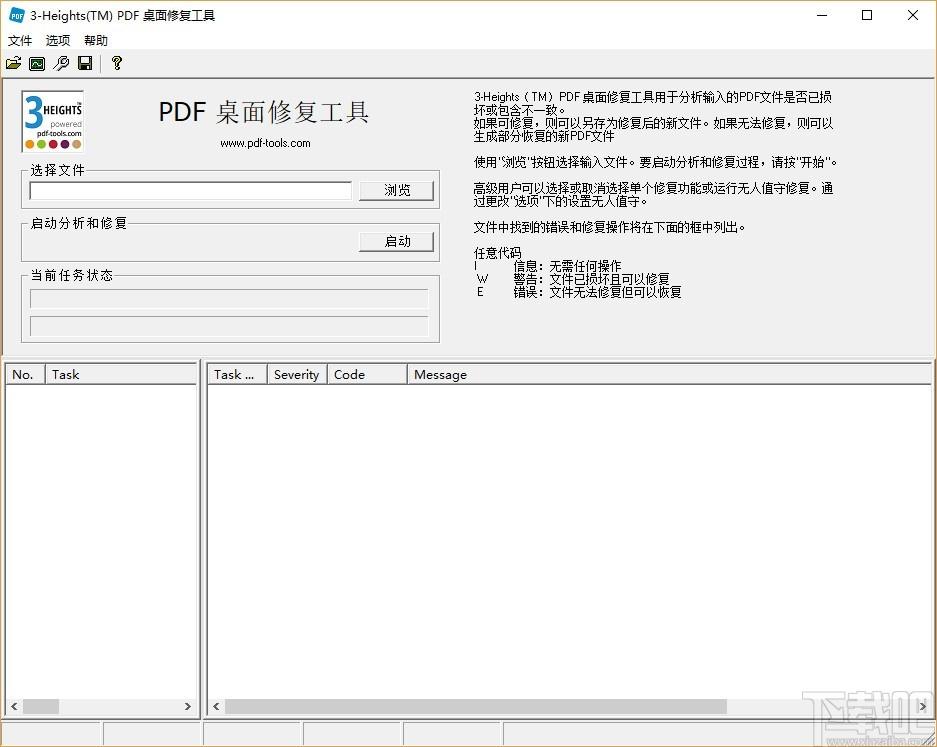Image resolution: width=937 pixels, height=747 pixels.
Task: Click the start analysis monitor toolbar icon
Action: pos(37,63)
